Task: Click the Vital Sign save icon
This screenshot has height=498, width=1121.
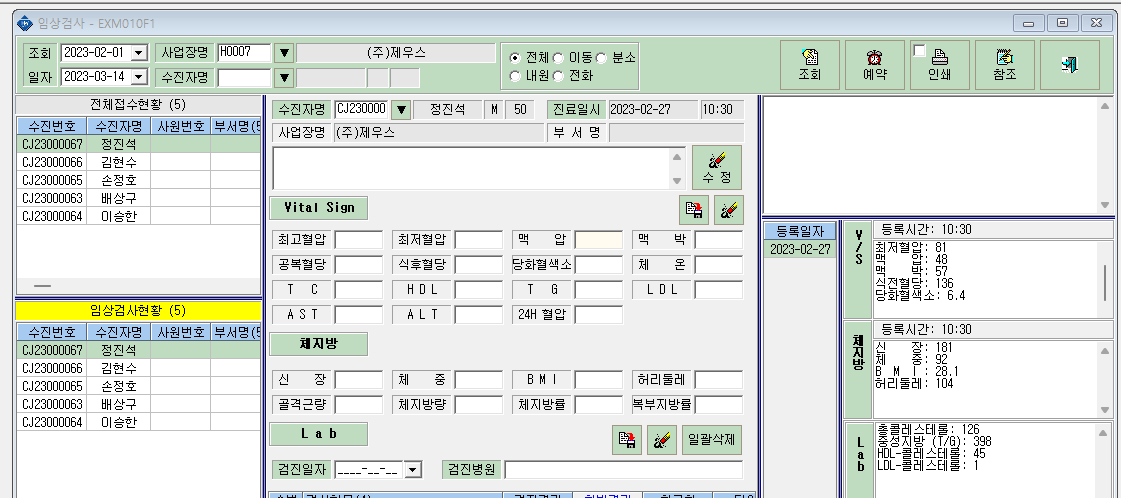Action: coord(693,210)
